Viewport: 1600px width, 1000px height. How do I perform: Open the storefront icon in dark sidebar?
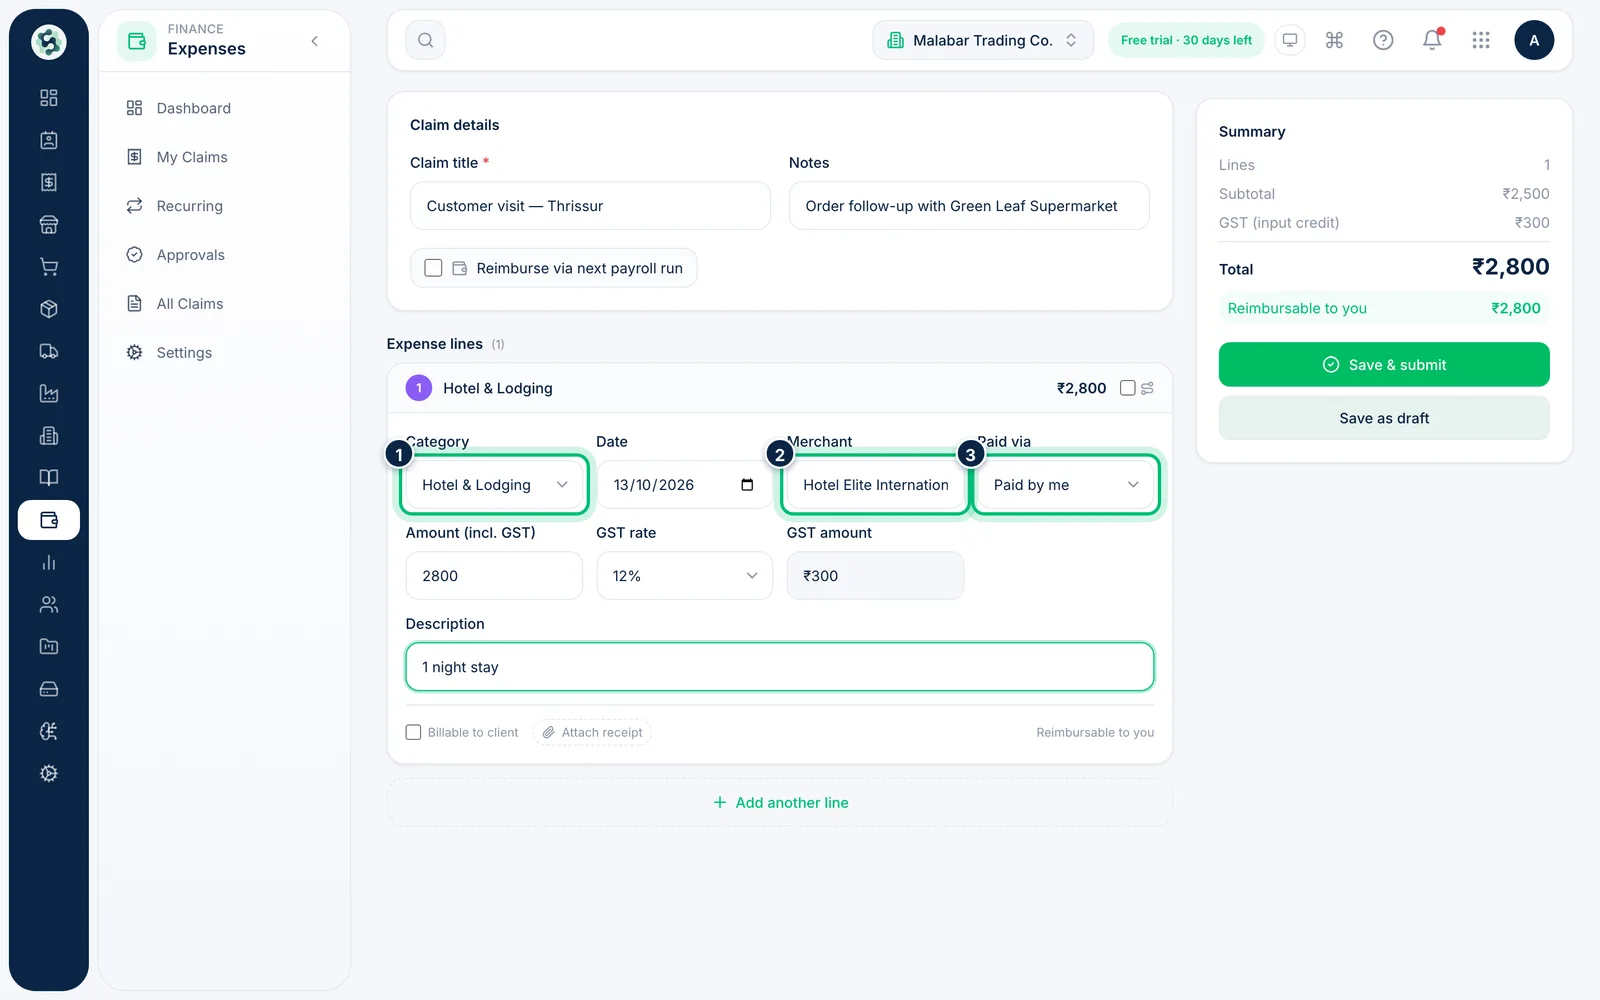coord(48,225)
